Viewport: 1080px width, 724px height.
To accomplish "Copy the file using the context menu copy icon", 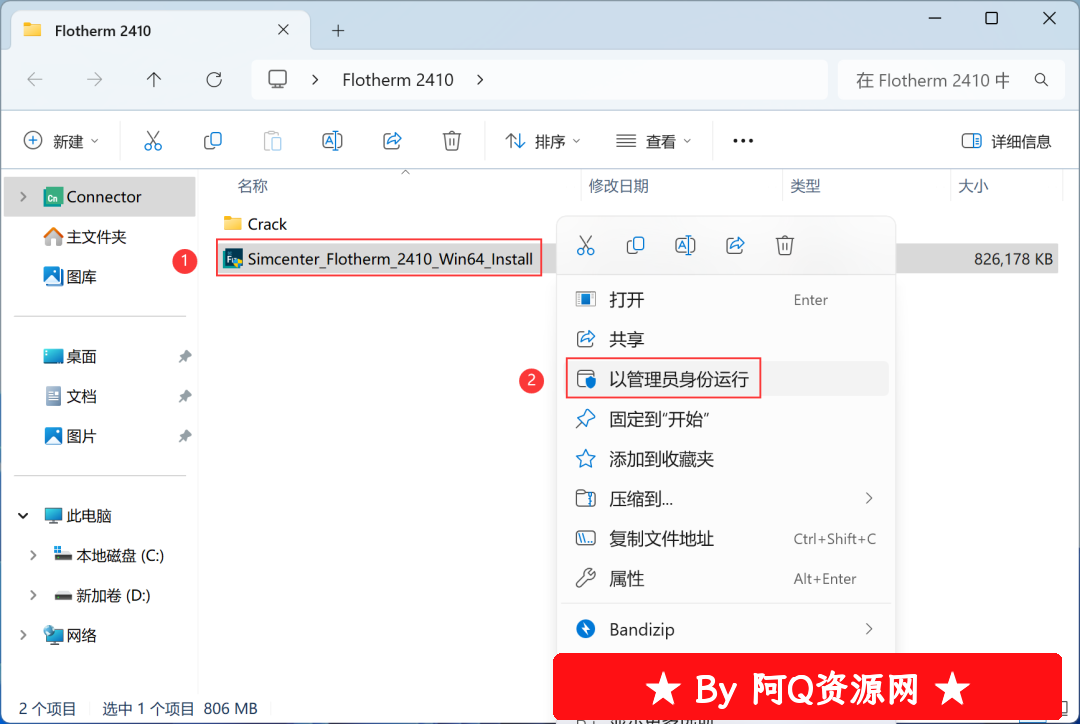I will click(x=635, y=245).
